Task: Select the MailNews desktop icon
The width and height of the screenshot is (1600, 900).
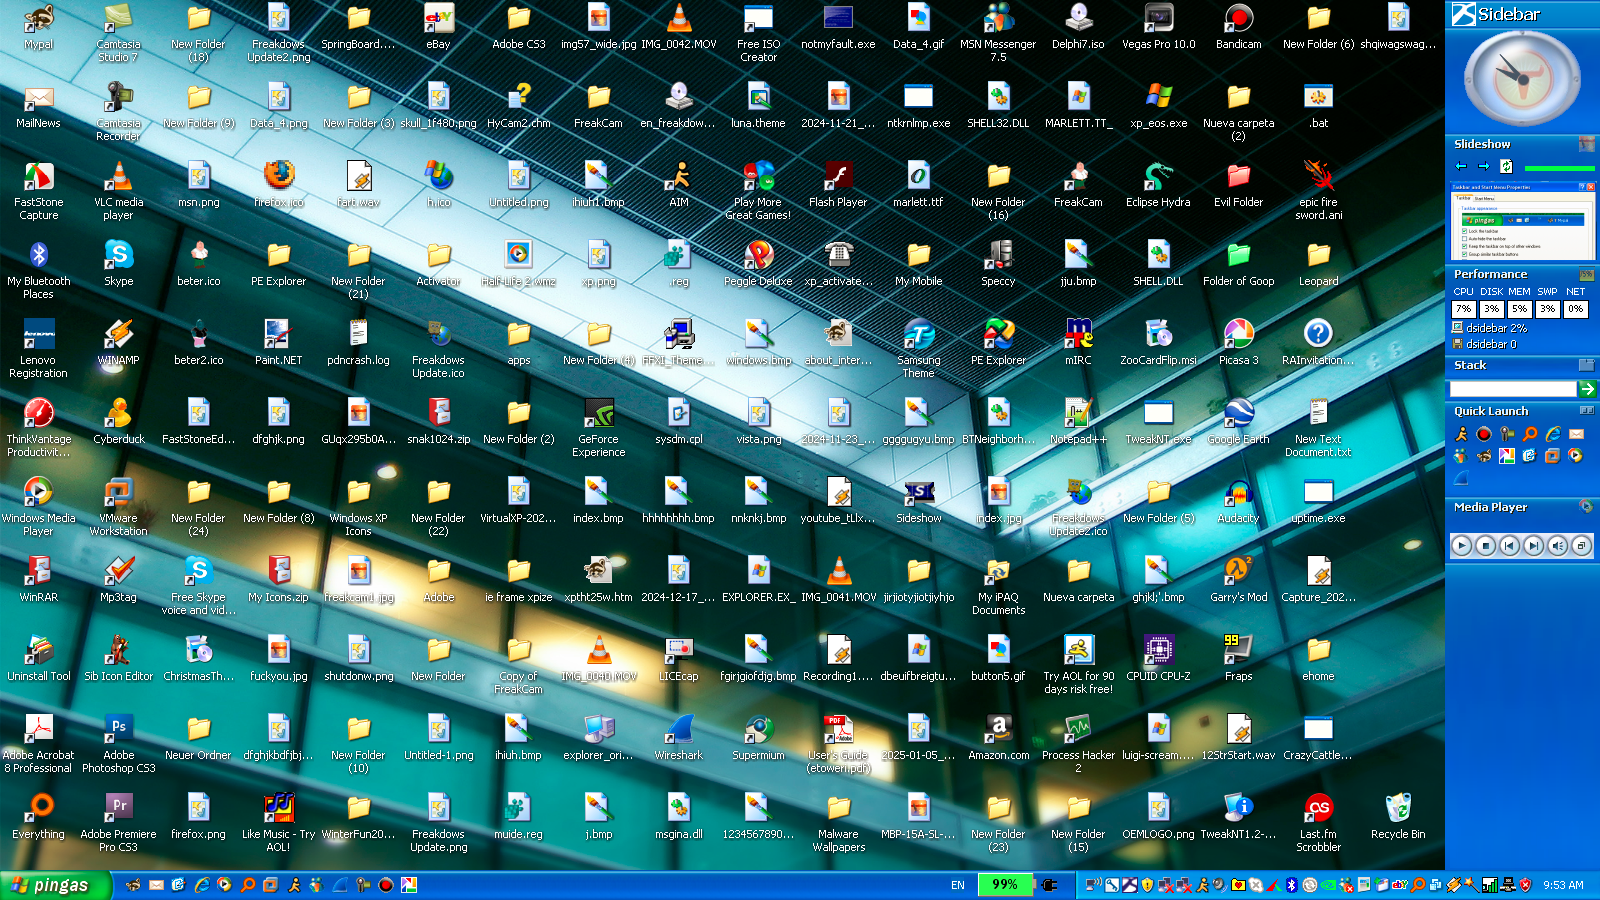Action: pos(38,106)
